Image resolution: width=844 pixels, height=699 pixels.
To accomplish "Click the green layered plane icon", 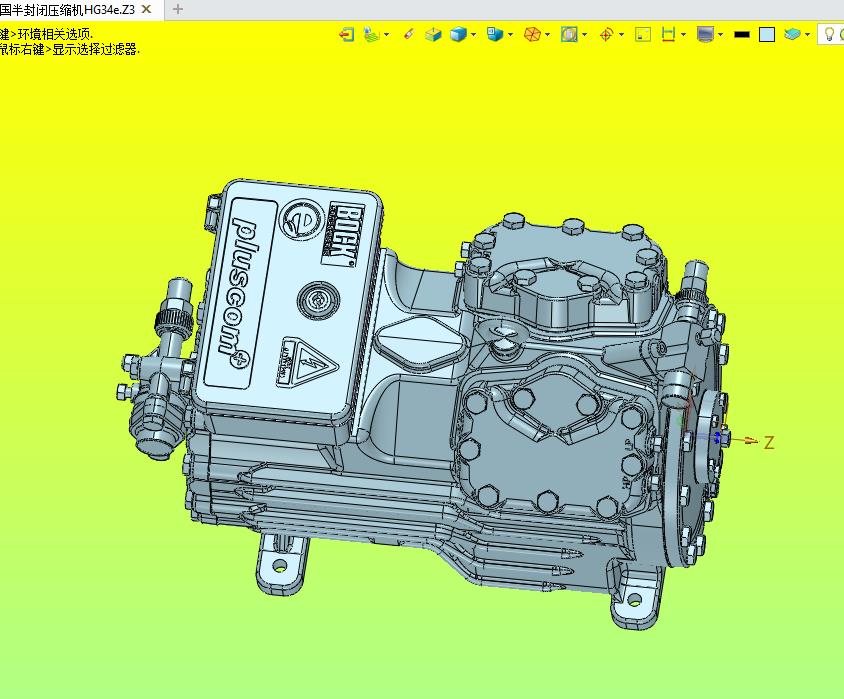I will click(371, 35).
